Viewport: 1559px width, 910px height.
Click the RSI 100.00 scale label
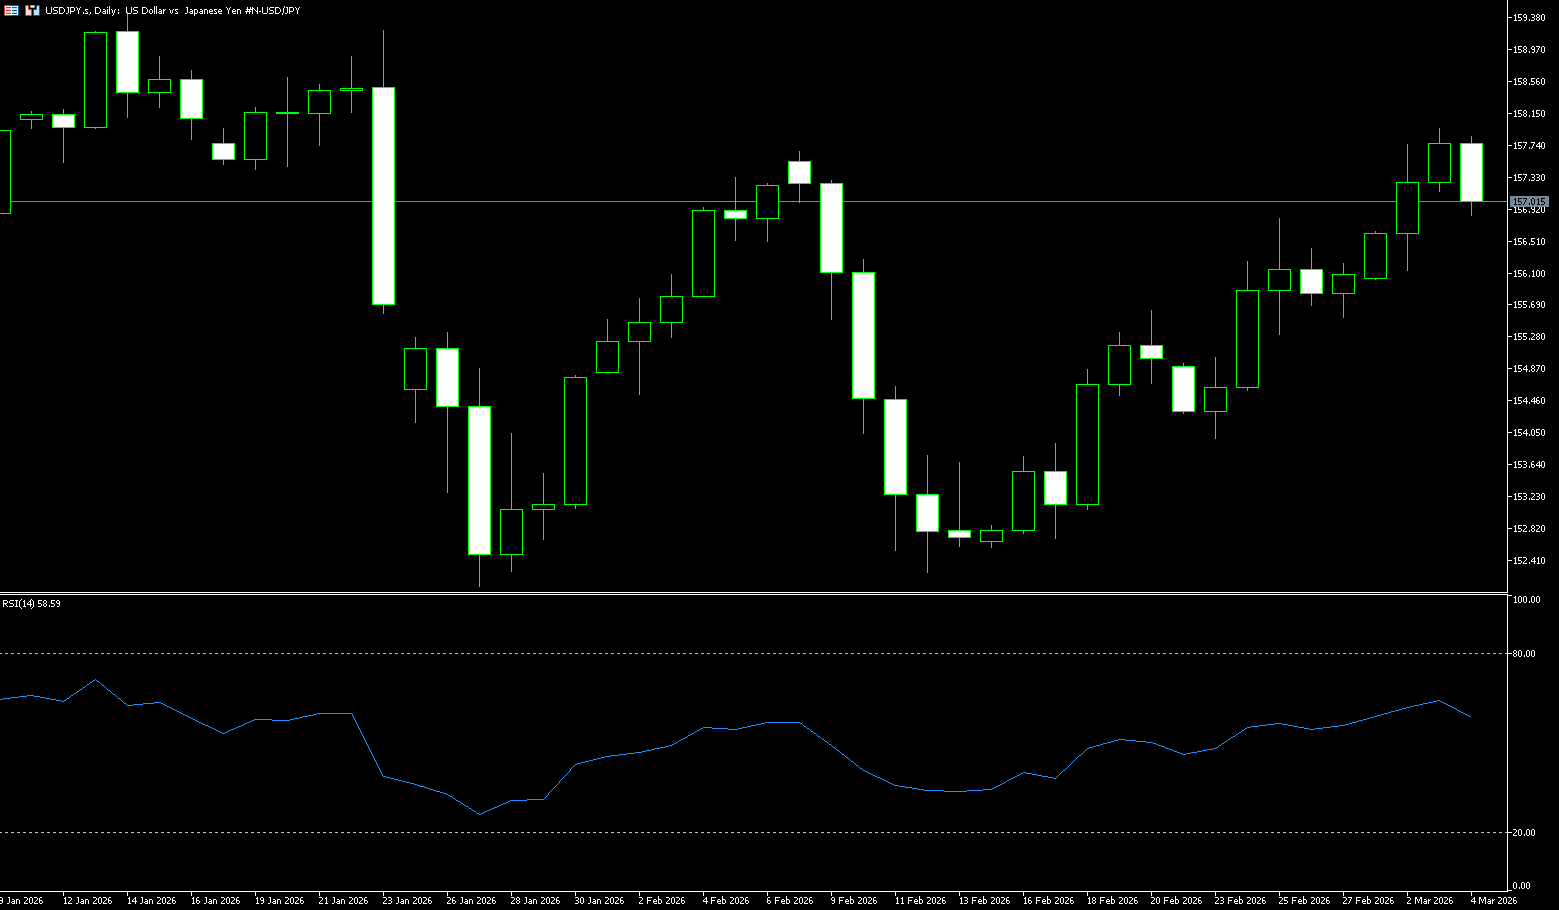coord(1526,600)
